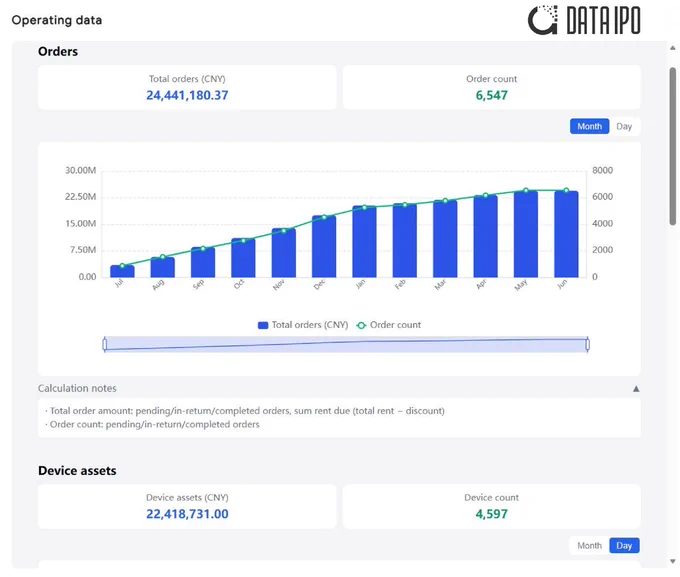Screen dimensions: 680x577
Task: Click the Aug bar in Orders chart
Action: [x=163, y=267]
